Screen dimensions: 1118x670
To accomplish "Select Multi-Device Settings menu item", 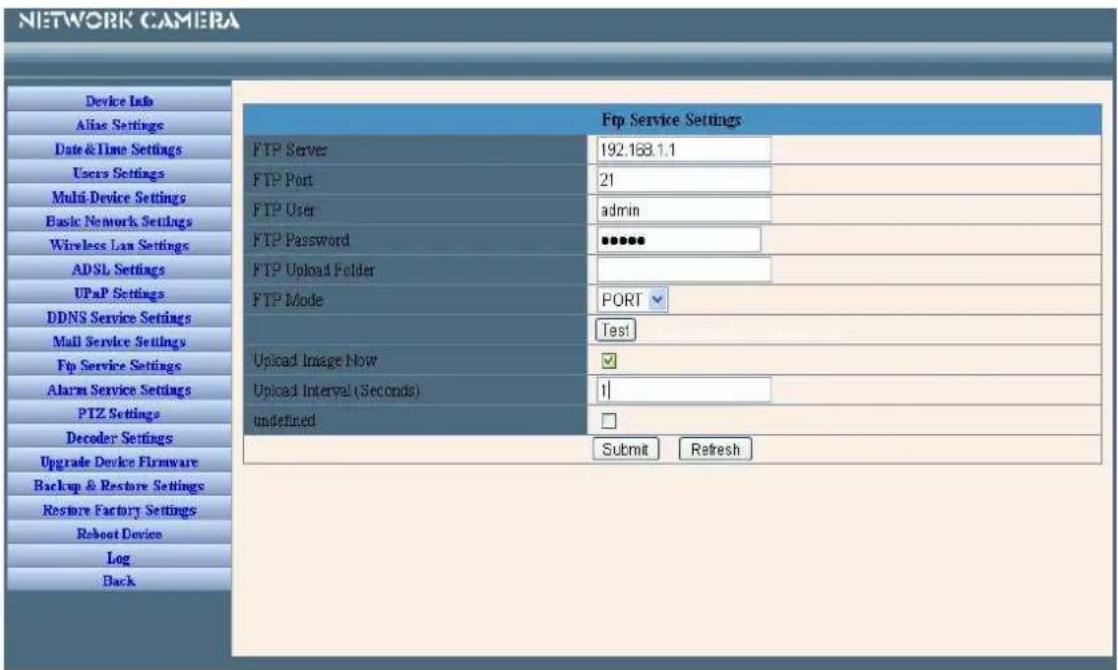I will [119, 197].
